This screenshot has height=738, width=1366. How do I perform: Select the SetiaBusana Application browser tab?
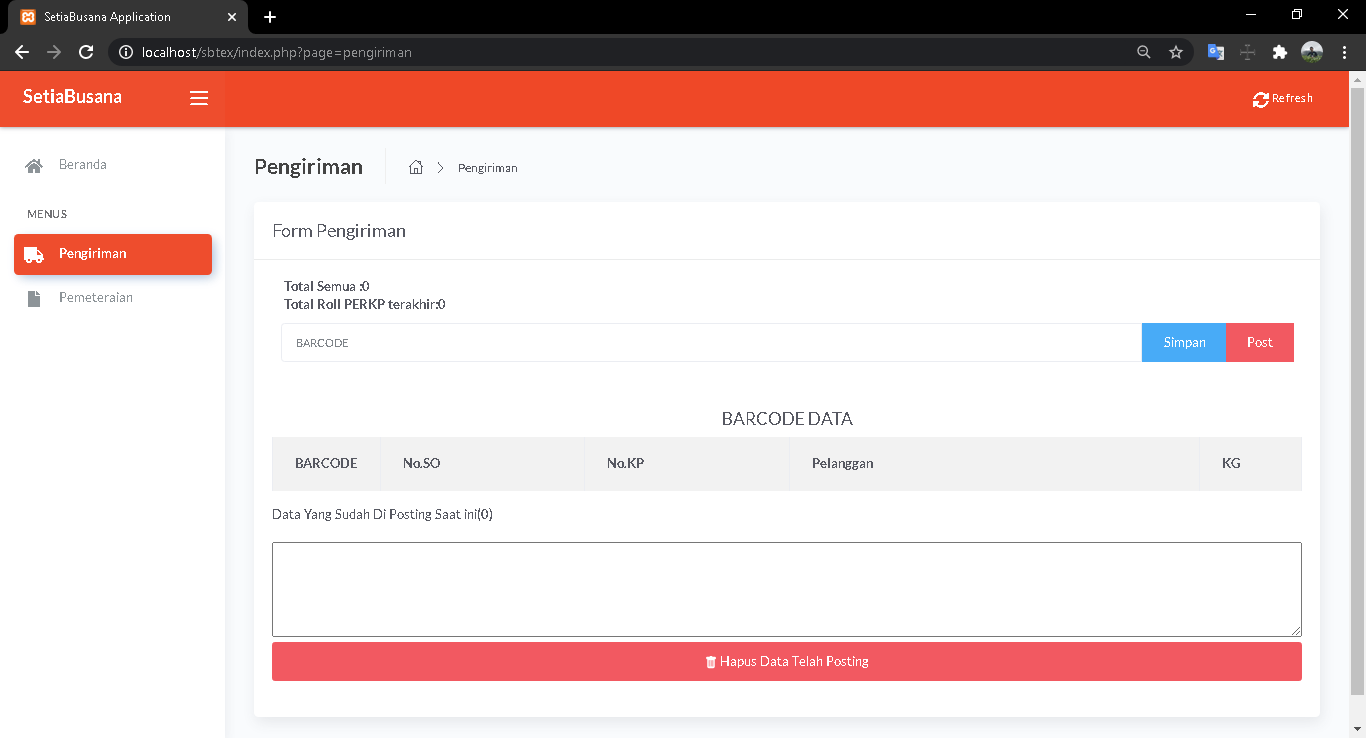(120, 17)
